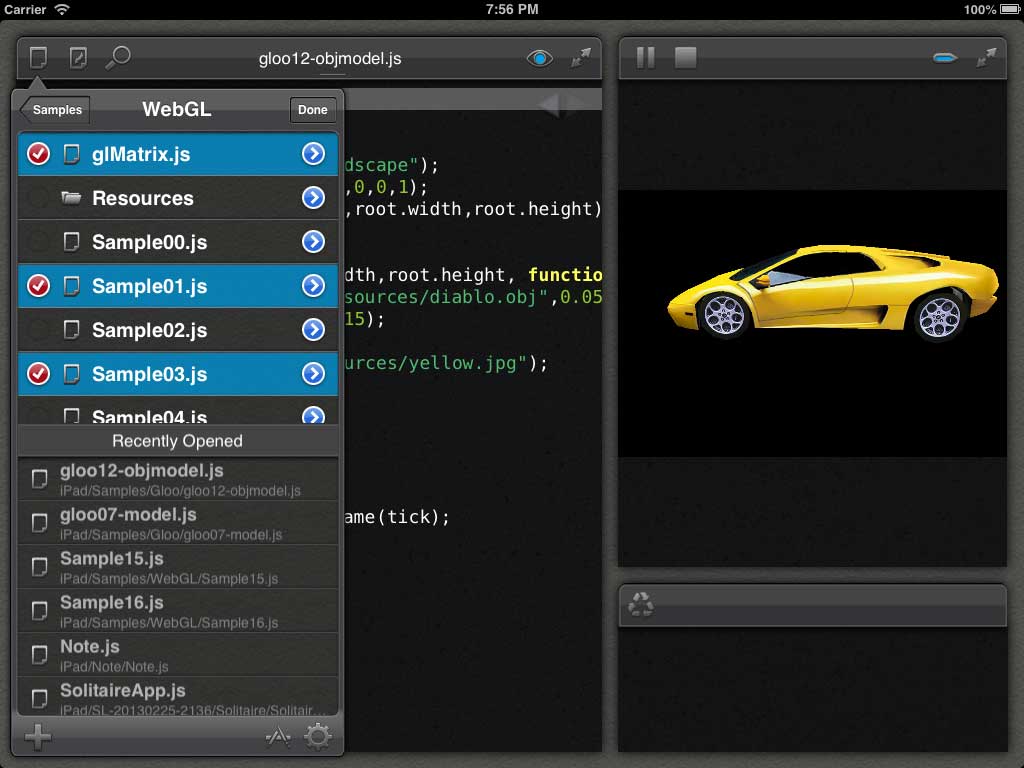Select the Sample02.js file name
This screenshot has width=1024, height=768.
click(x=150, y=330)
